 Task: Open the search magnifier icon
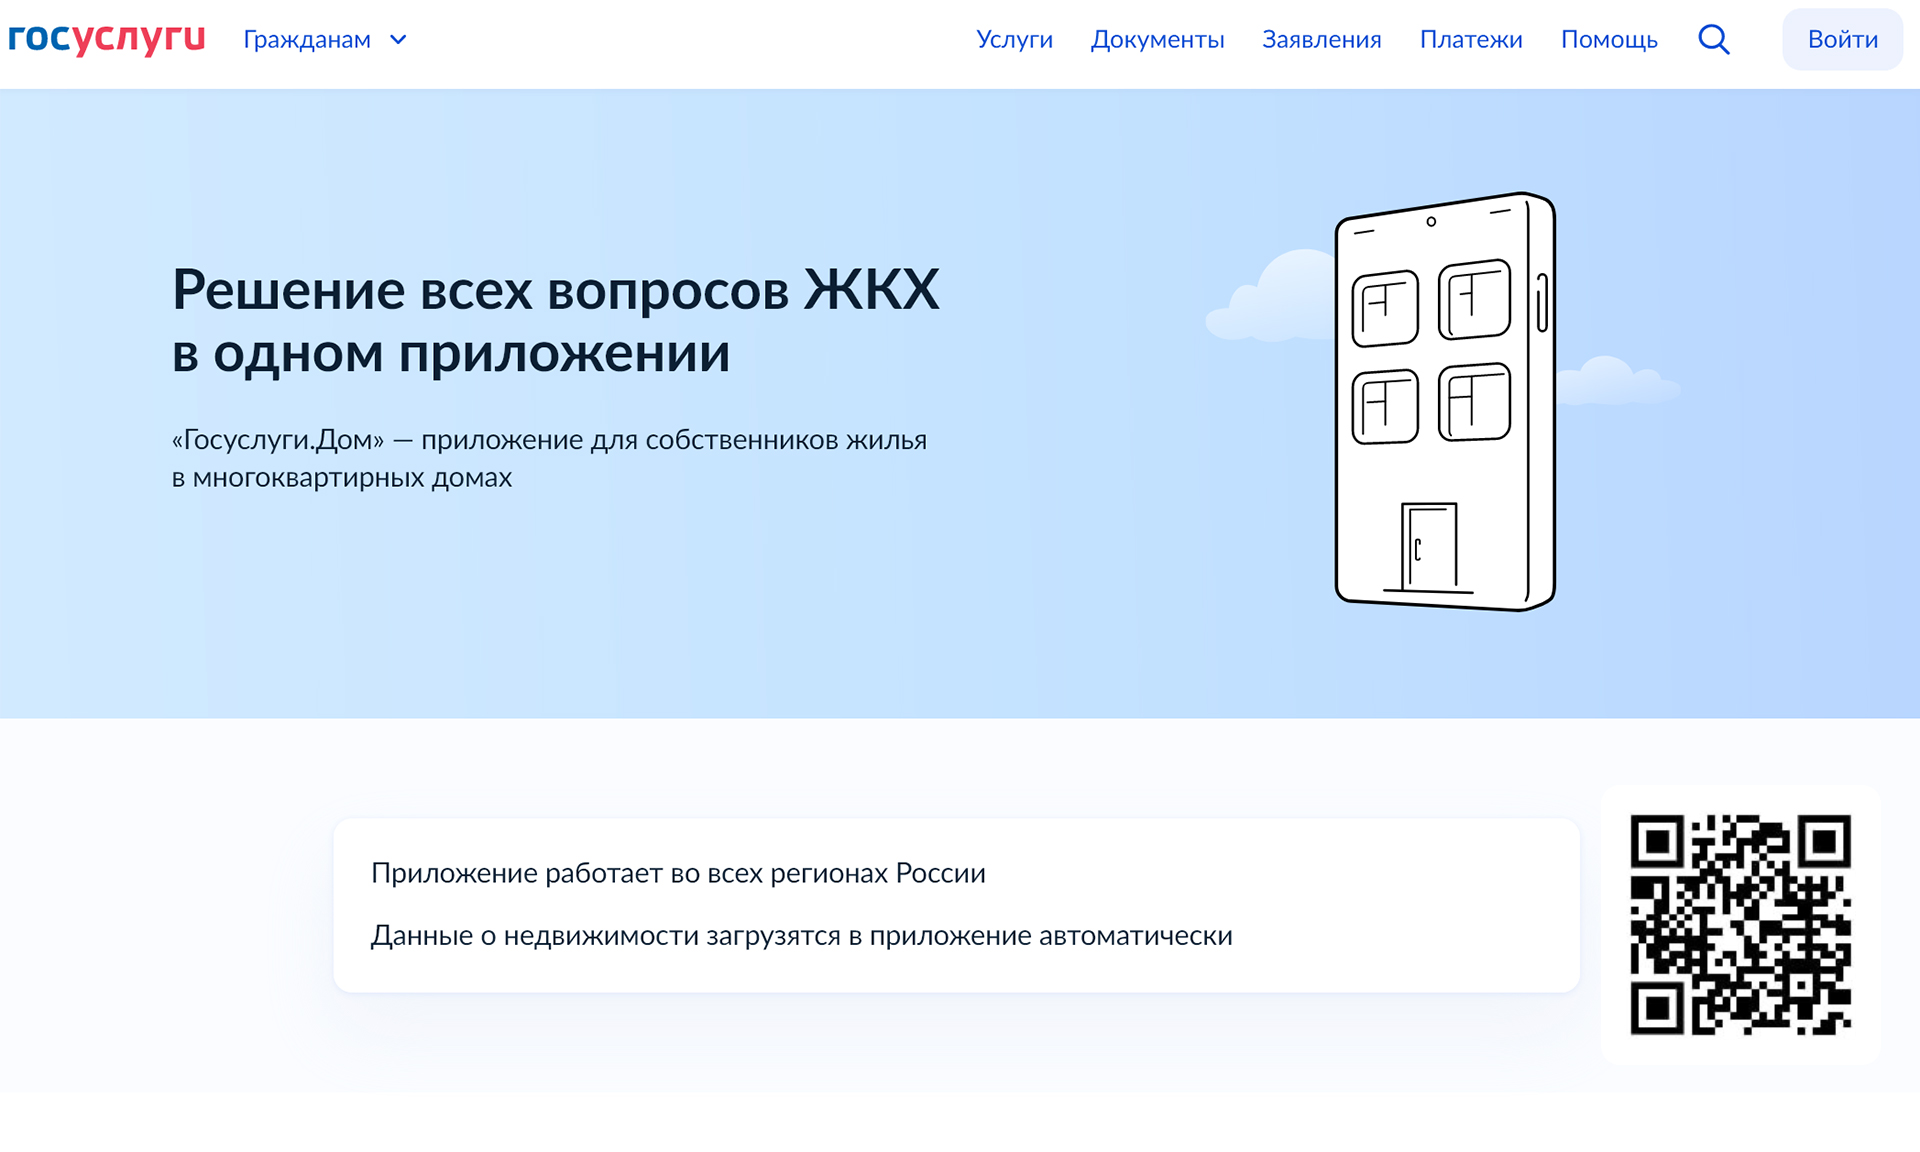tap(1713, 40)
